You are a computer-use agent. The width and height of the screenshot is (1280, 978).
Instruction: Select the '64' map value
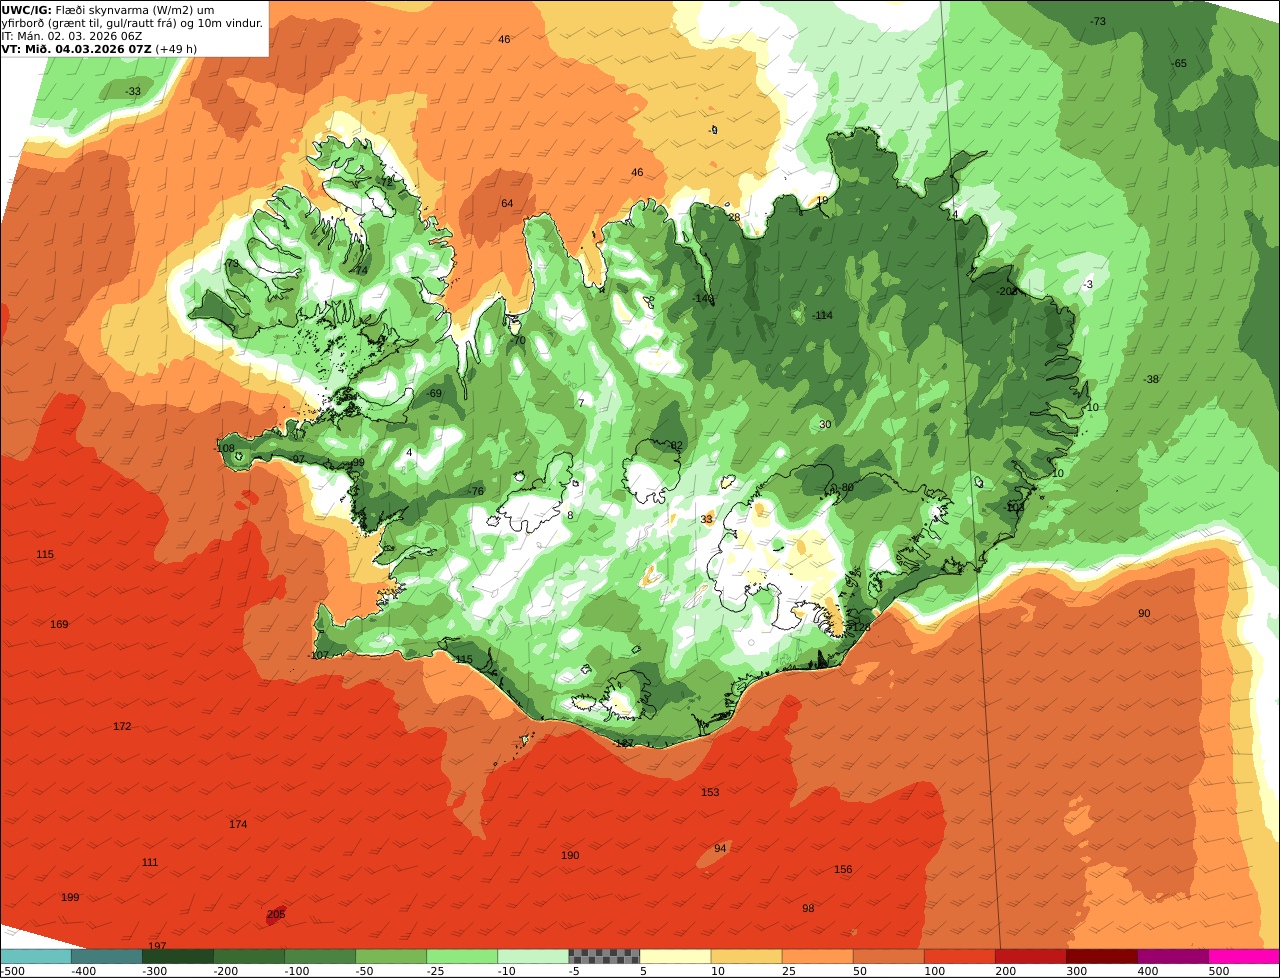pyautogui.click(x=507, y=204)
